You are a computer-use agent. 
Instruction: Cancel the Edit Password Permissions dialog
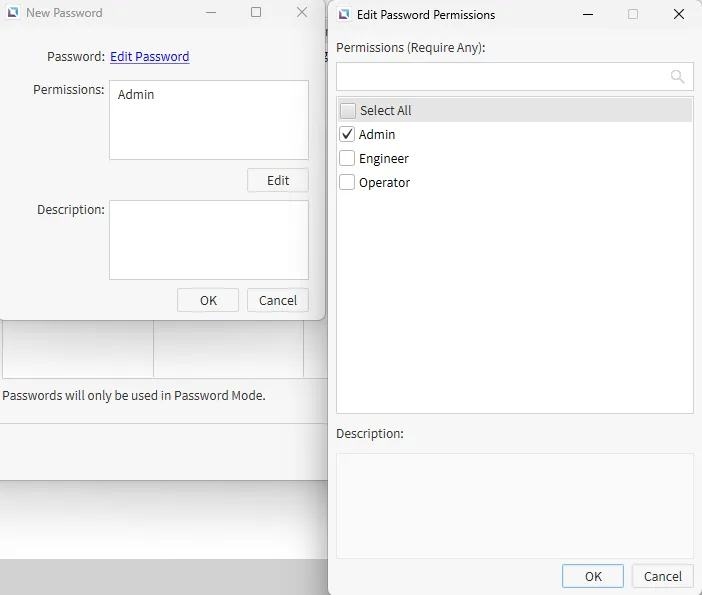(662, 576)
